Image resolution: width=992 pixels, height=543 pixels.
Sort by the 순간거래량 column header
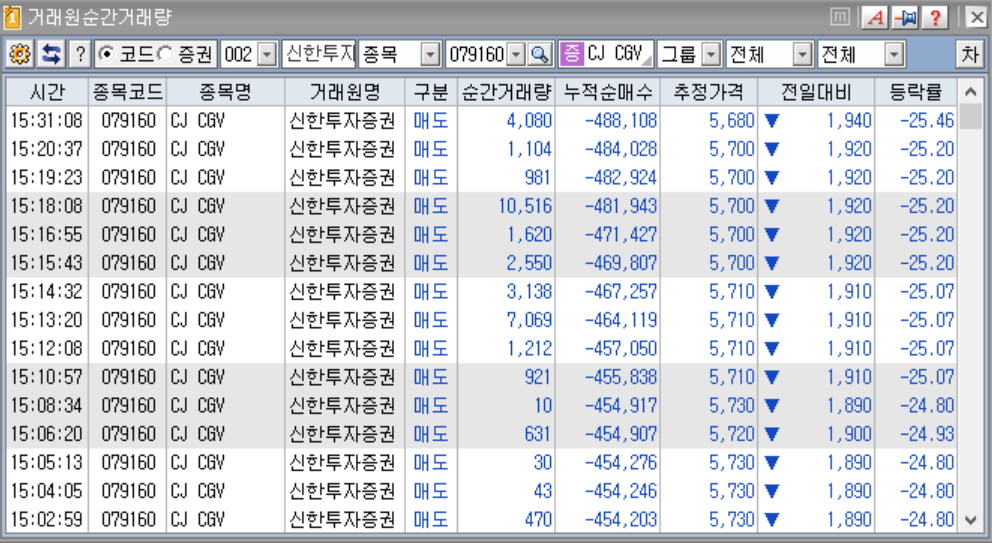(506, 92)
